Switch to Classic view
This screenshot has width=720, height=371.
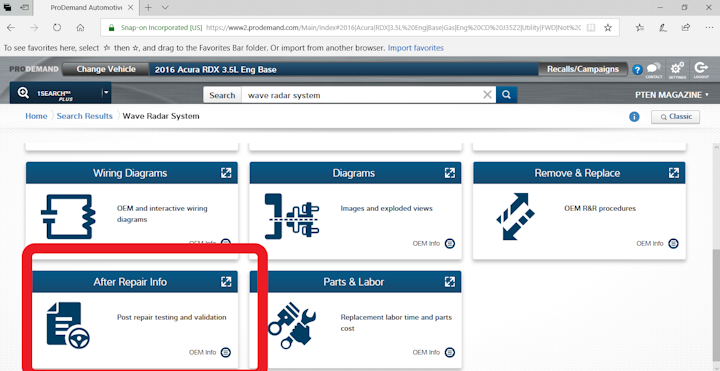pos(675,117)
